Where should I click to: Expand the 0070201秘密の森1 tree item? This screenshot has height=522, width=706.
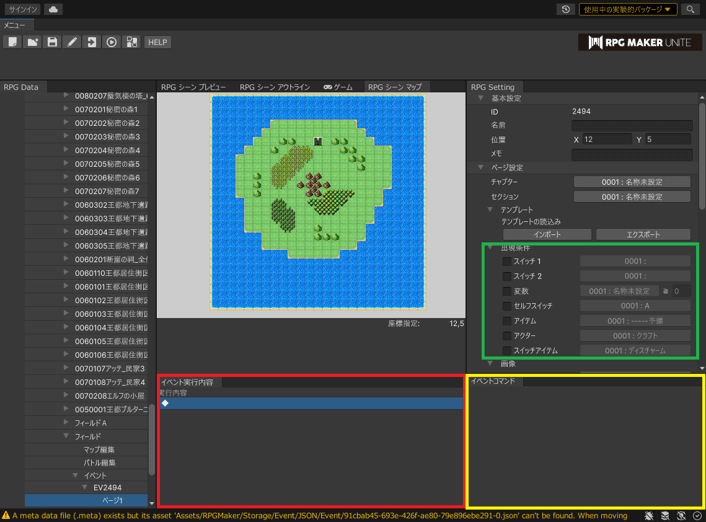(x=67, y=109)
